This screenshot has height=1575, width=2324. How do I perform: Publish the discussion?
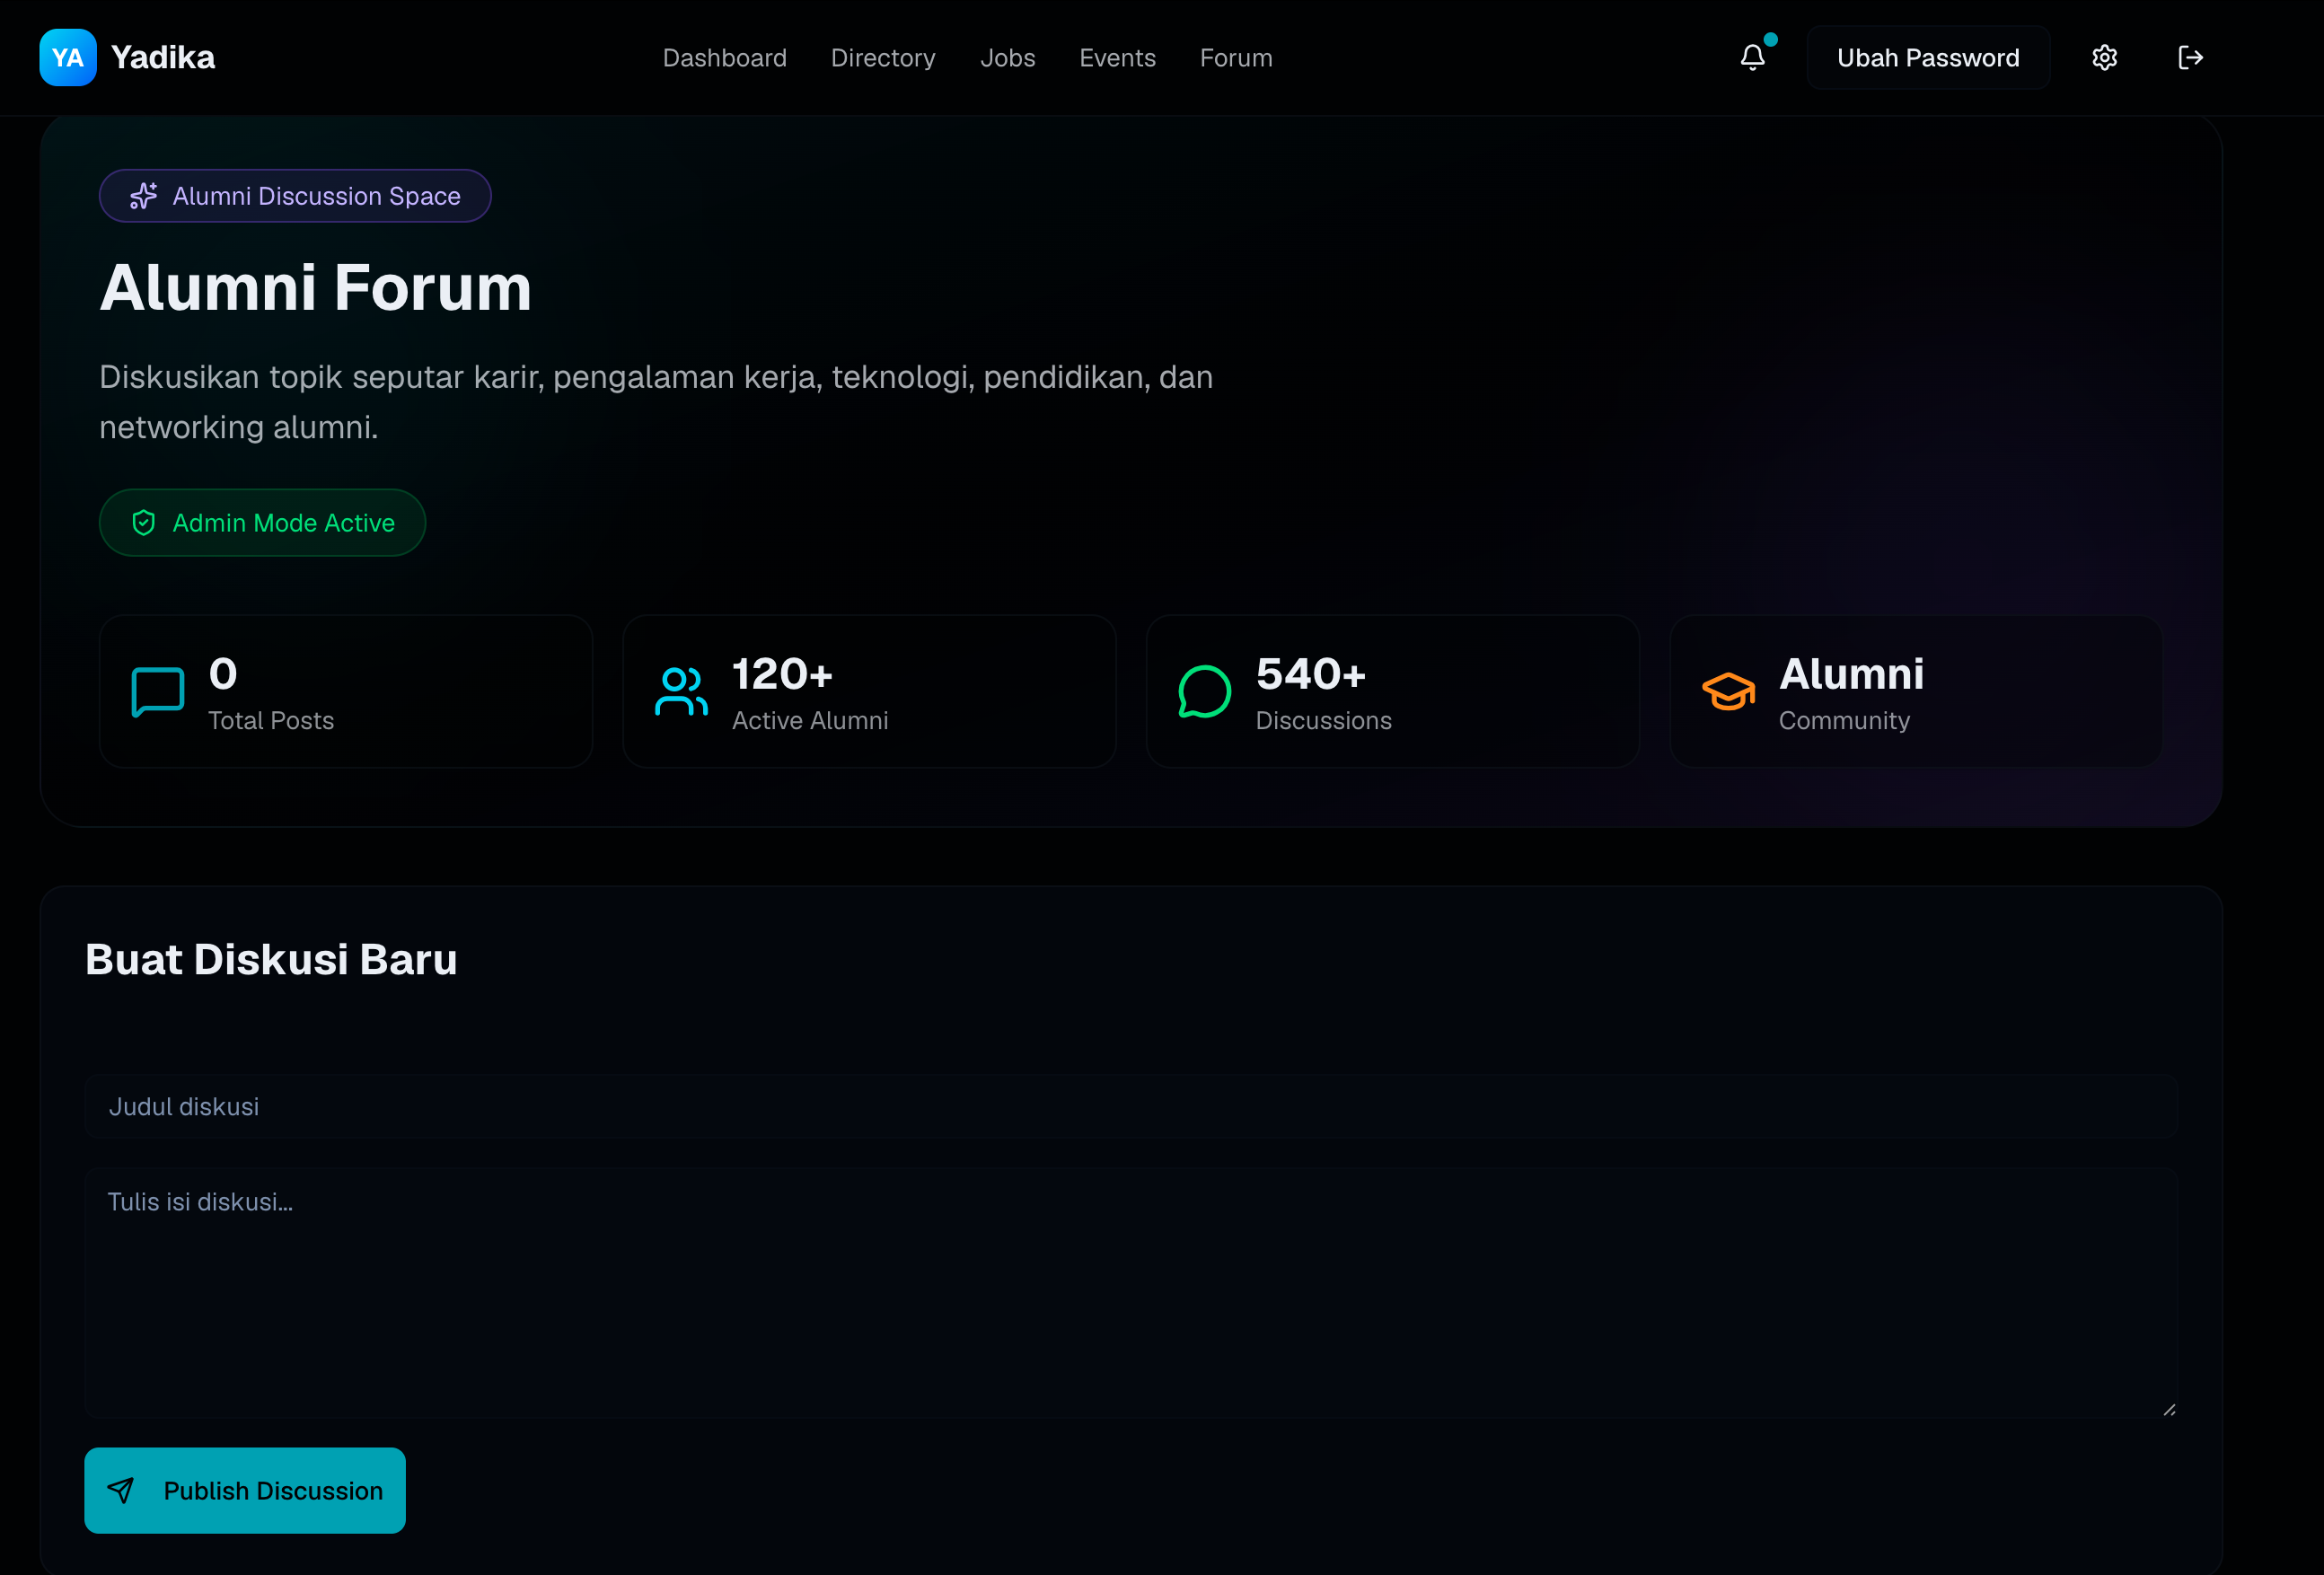point(245,1490)
